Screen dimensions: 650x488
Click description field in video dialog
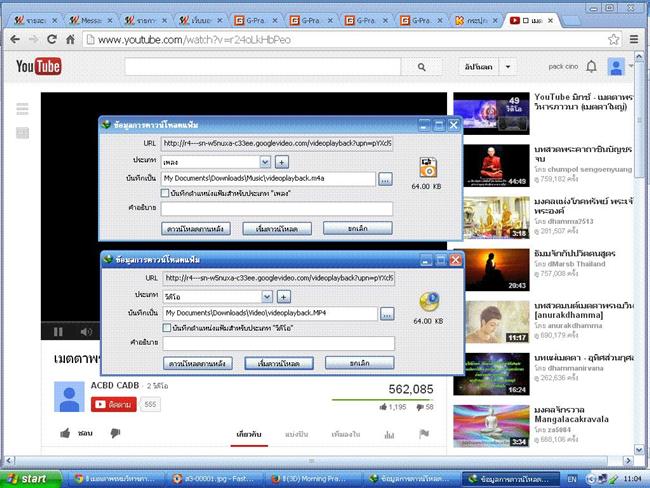click(x=279, y=343)
